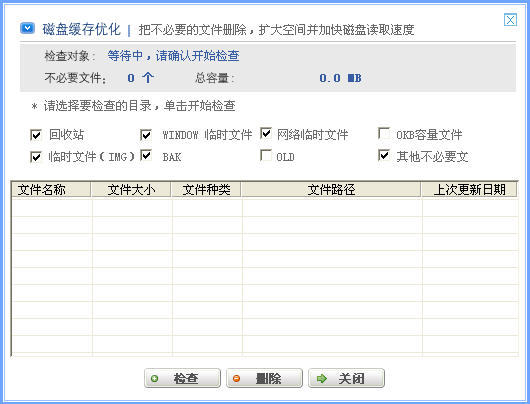The image size is (530, 404).
Task: Enable the 0KB容量文件 checkbox
Action: (x=384, y=133)
